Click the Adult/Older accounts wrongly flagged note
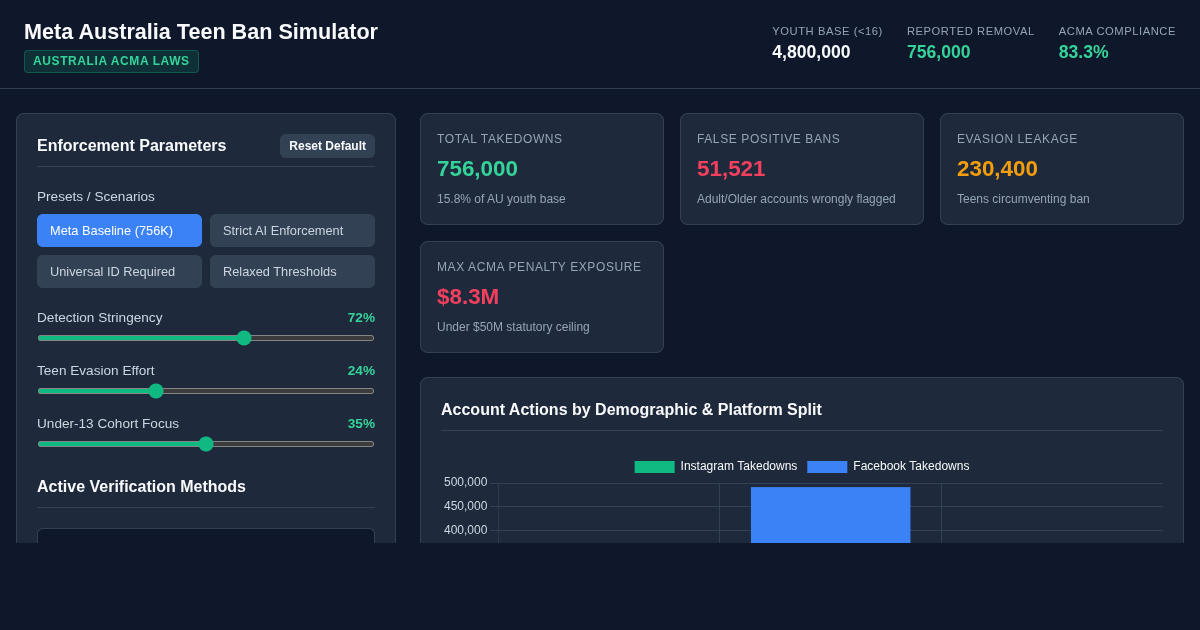1200x630 pixels. (x=796, y=199)
